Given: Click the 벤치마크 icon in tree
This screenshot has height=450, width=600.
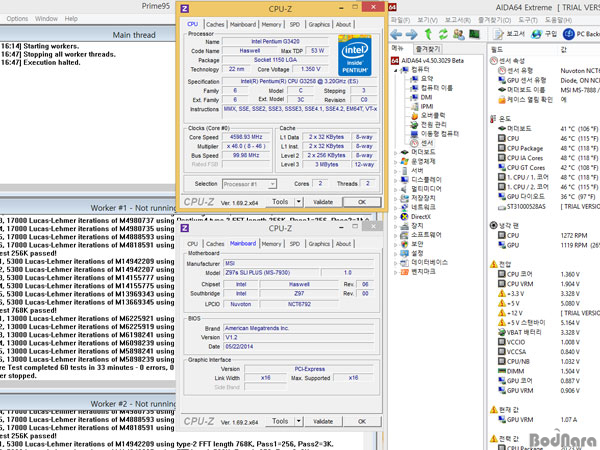Looking at the screenshot, I should tap(404, 272).
